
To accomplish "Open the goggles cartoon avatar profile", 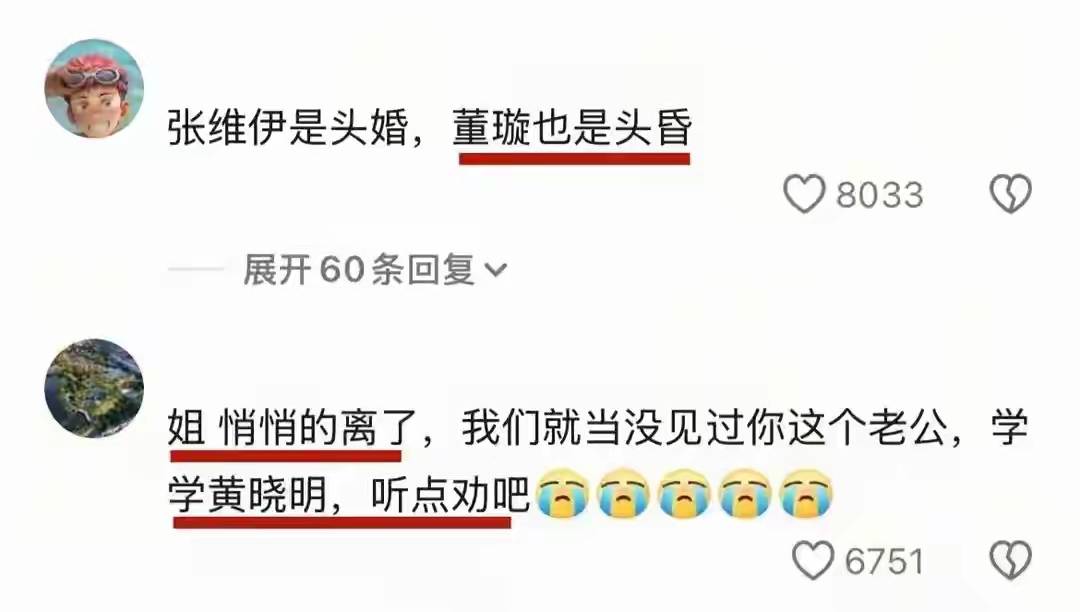I will click(94, 89).
